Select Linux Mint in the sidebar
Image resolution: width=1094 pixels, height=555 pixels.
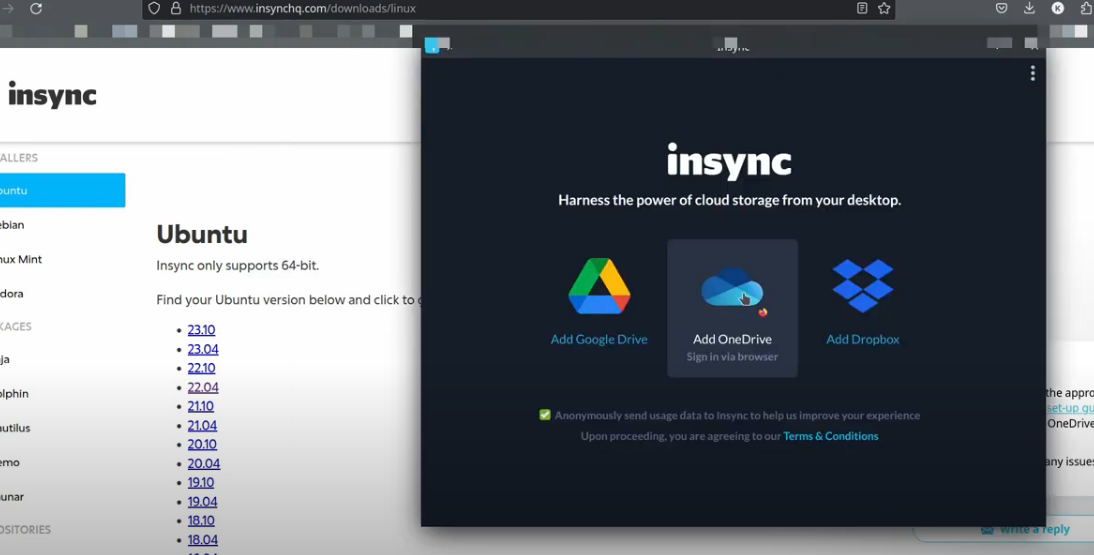(22, 259)
